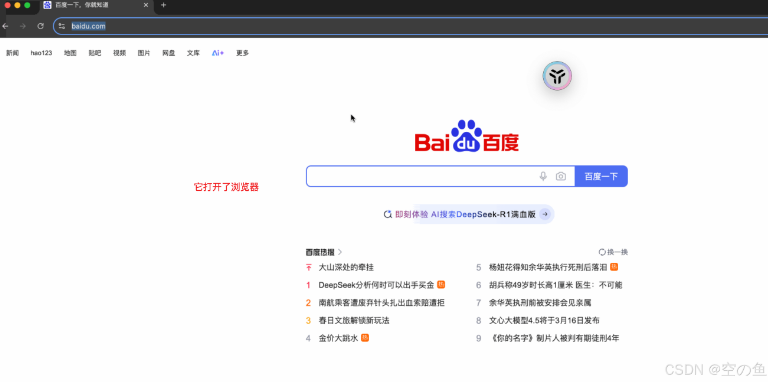Open hot search 南航乘客遭座弃针头扎出血索赔遭拒
Image resolution: width=781 pixels, height=387 pixels.
coord(382,302)
